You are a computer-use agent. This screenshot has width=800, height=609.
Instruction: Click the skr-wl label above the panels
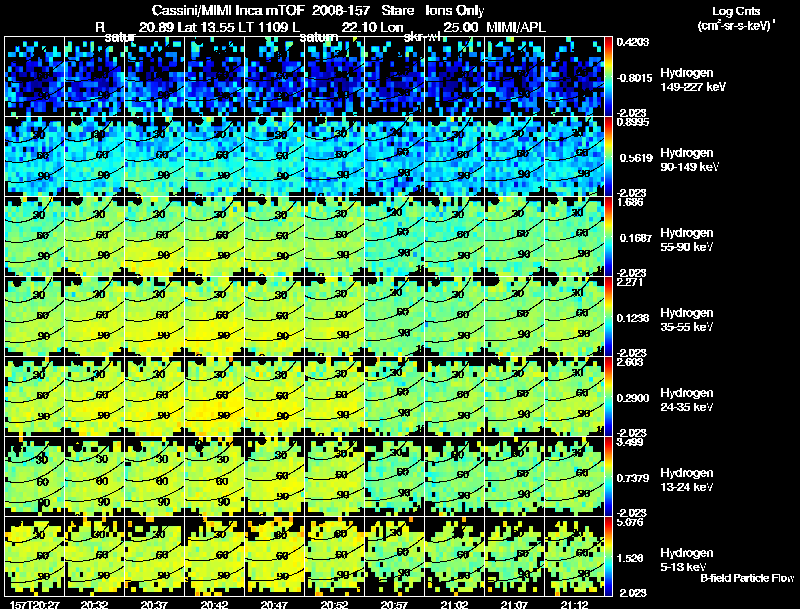tap(421, 37)
